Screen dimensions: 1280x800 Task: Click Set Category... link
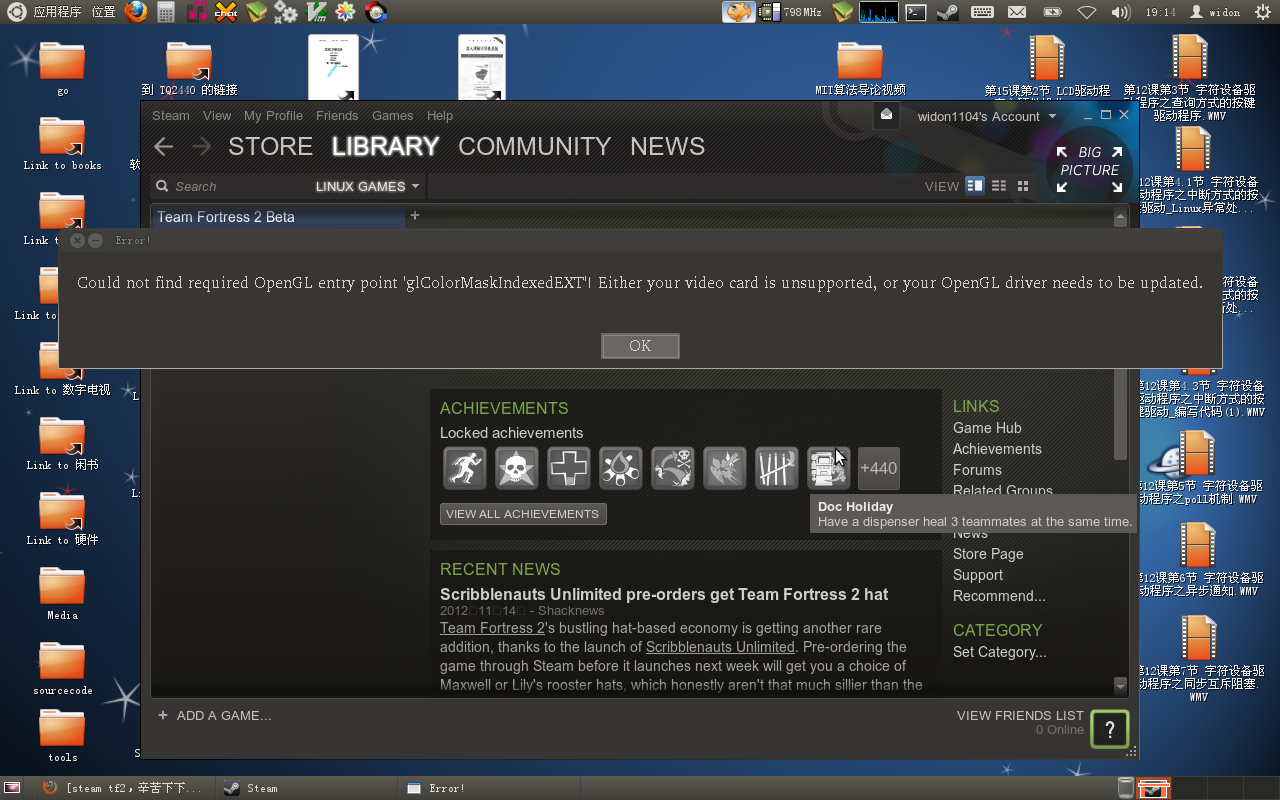[x=1000, y=652]
